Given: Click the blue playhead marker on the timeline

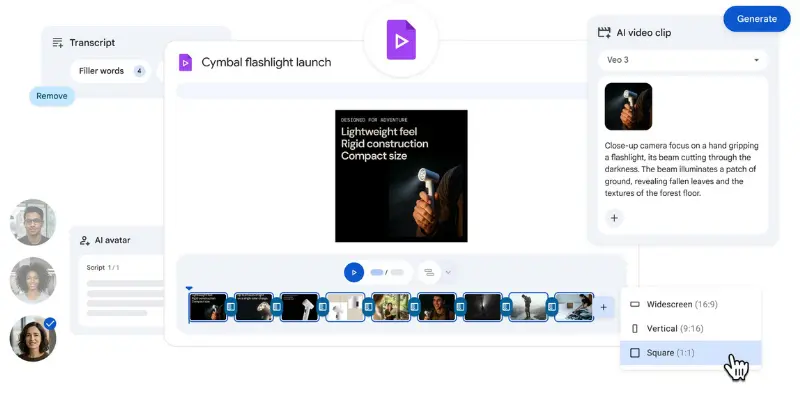Looking at the screenshot, I should pos(189,289).
